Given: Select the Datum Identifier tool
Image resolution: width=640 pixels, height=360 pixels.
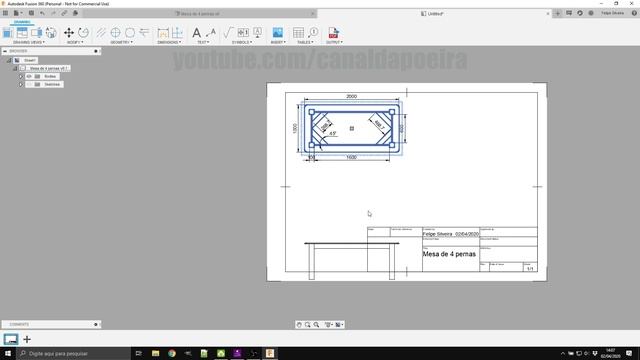Looking at the screenshot, I should [x=258, y=33].
